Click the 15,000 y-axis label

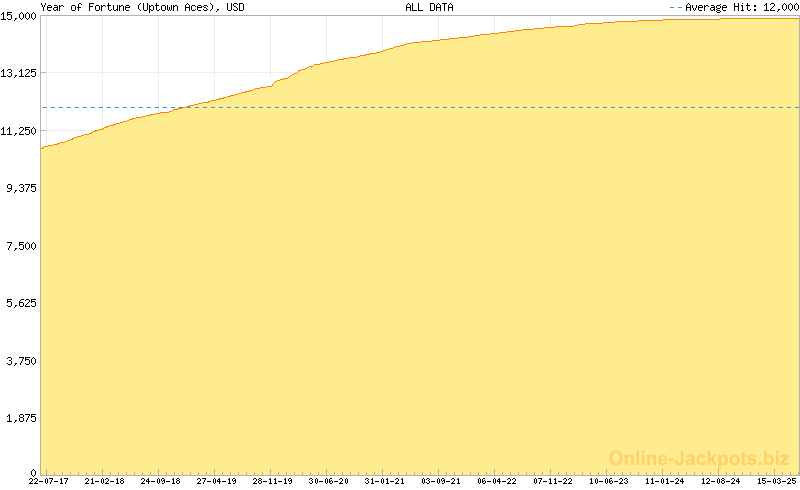19,16
